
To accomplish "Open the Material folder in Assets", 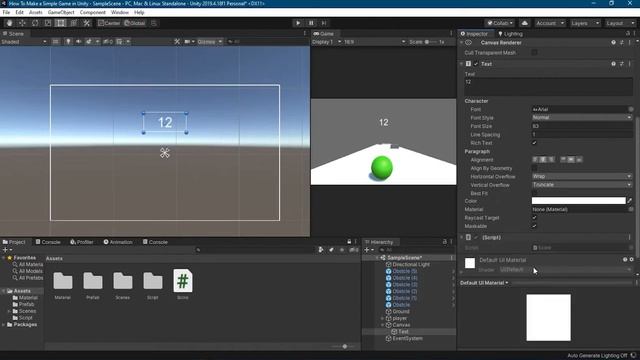I will (x=62, y=284).
